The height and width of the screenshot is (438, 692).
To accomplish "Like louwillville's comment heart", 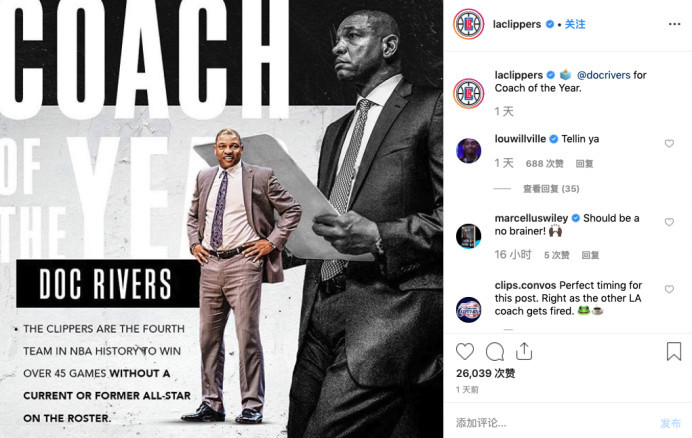I will (669, 143).
